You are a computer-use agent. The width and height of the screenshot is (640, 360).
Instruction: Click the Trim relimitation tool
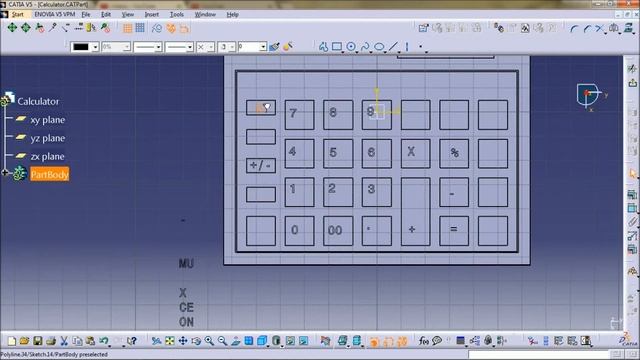(600, 28)
